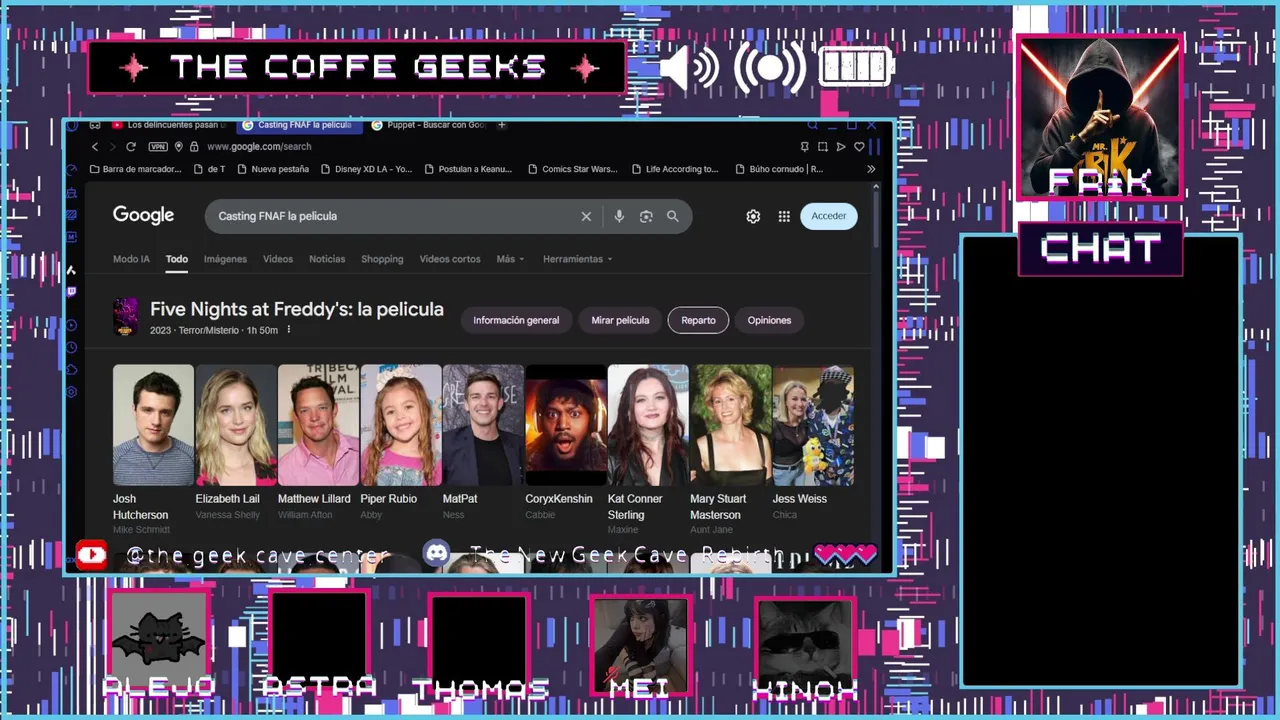The width and height of the screenshot is (1280, 720).
Task: Clear the search query with the X
Action: pos(586,216)
